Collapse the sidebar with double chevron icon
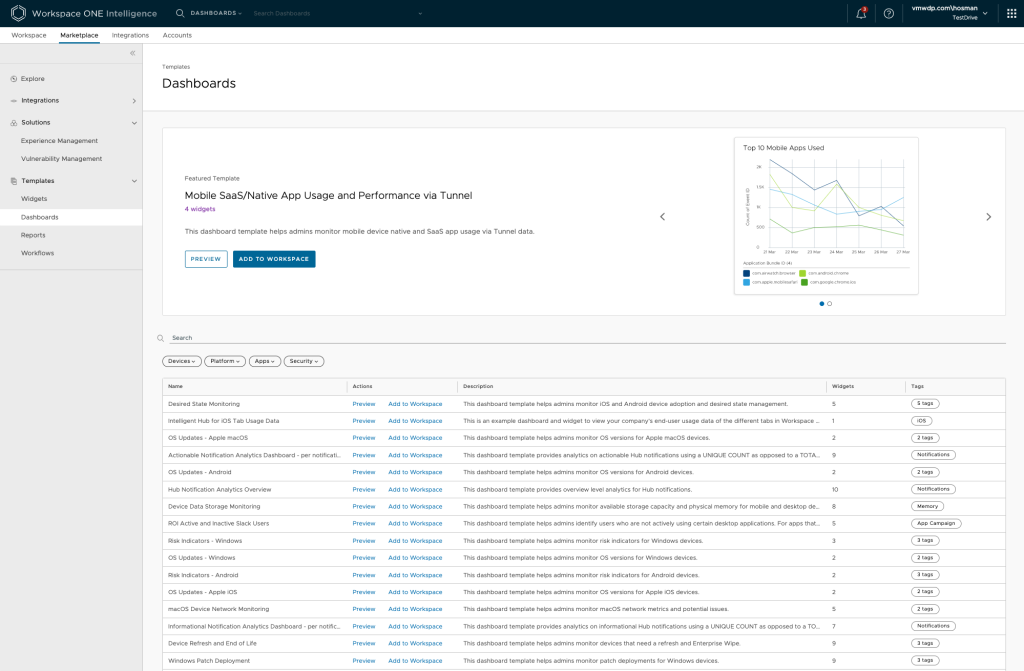The height and width of the screenshot is (671, 1024). pos(133,52)
